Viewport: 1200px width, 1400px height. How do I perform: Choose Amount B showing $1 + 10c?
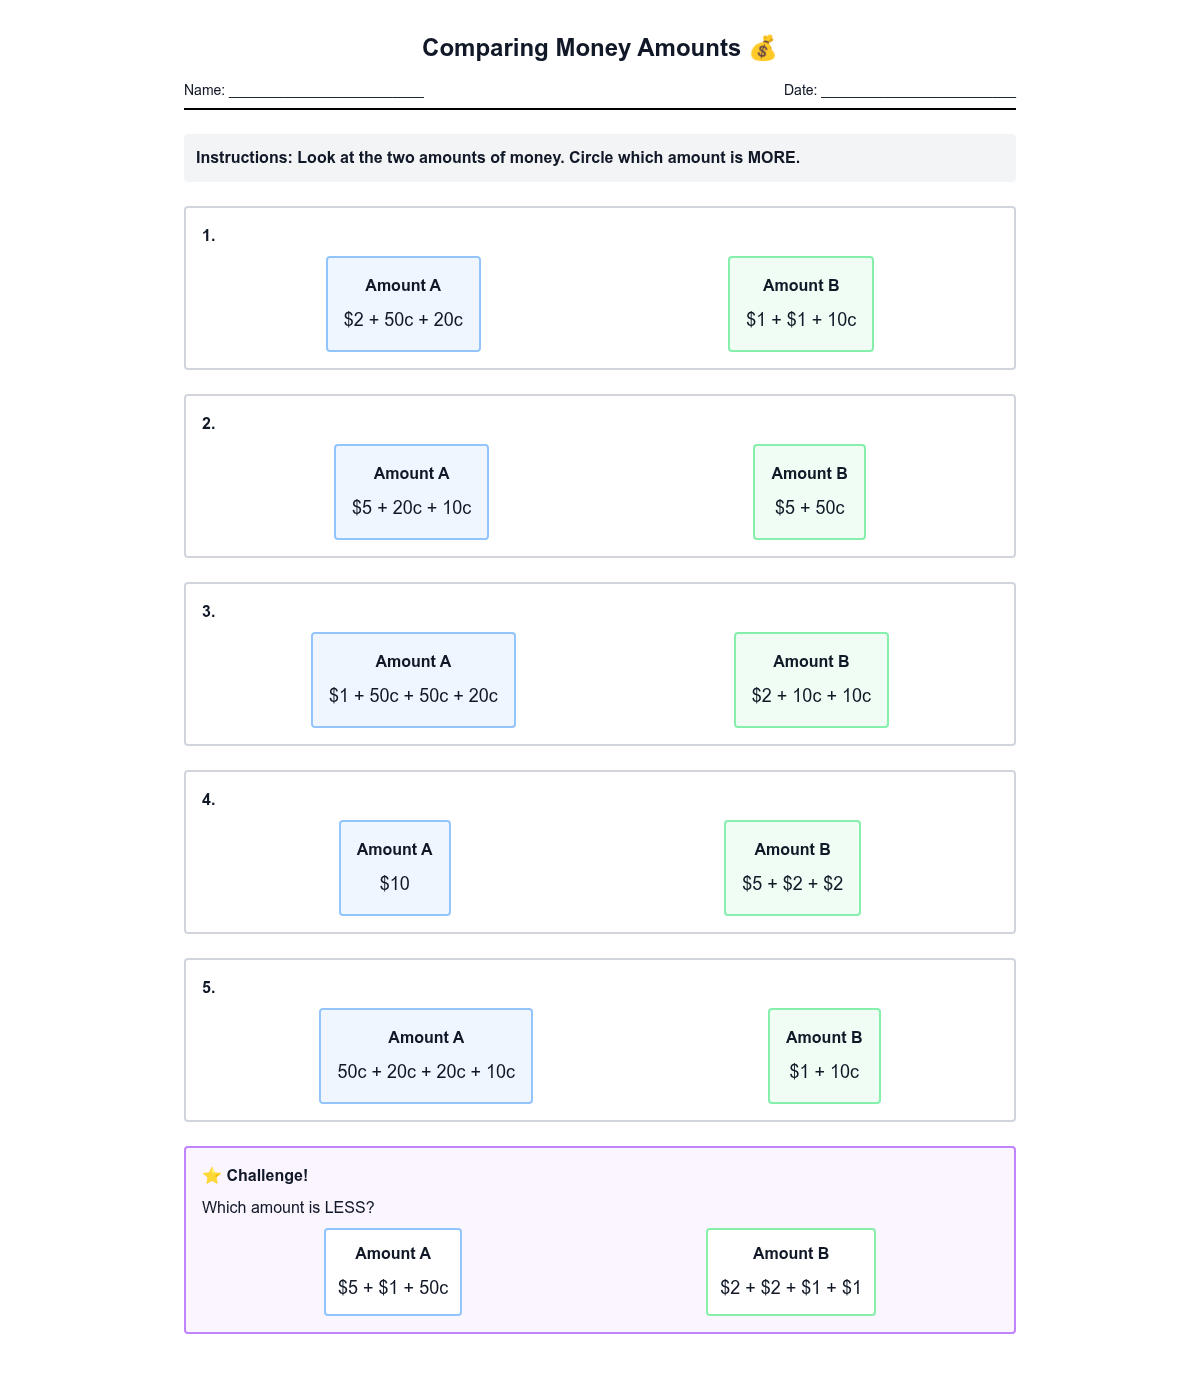[x=824, y=1056]
